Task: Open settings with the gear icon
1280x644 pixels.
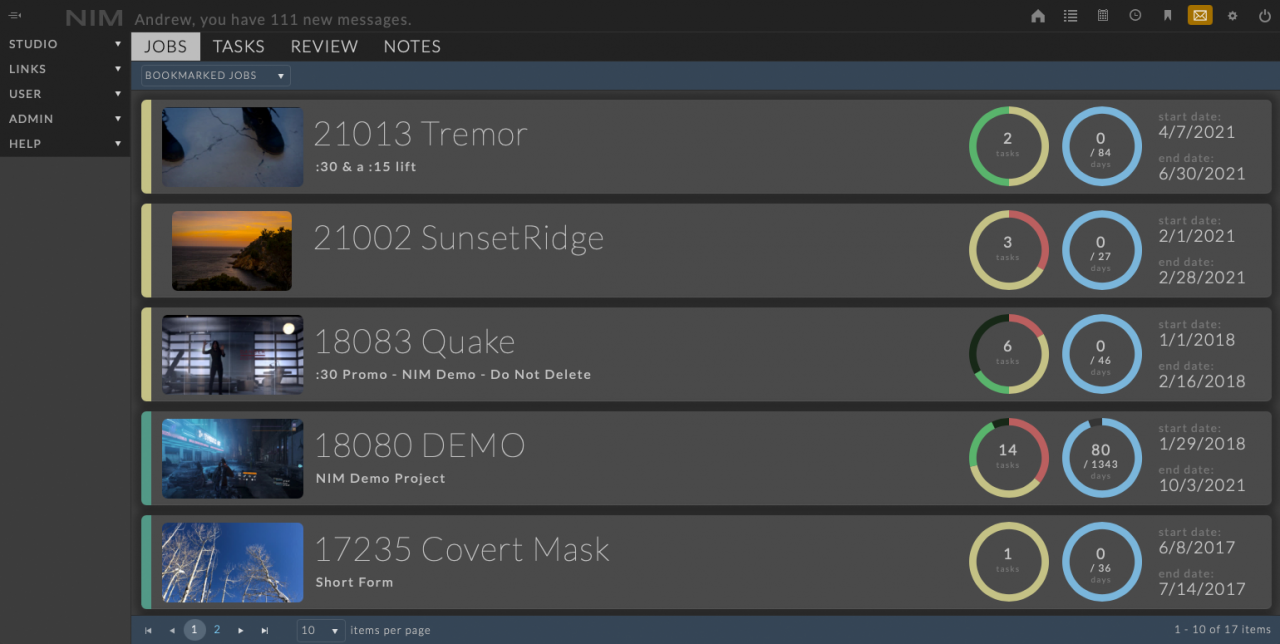Action: point(1232,16)
